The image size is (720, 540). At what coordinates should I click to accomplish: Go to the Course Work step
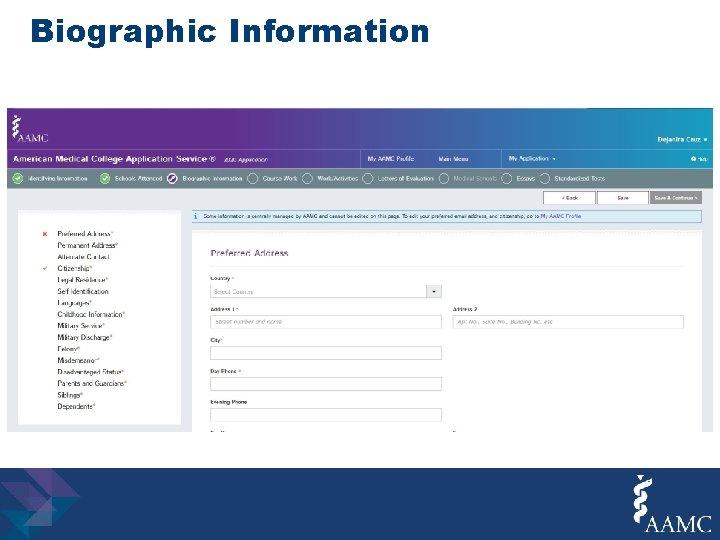280,179
